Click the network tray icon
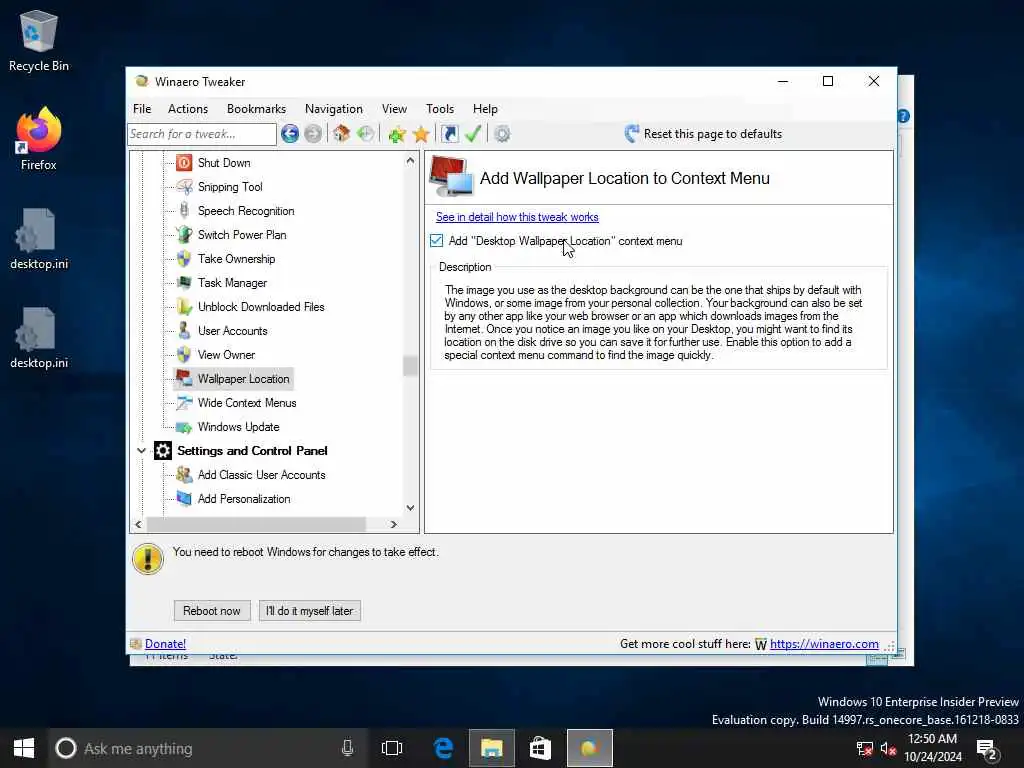 click(x=865, y=748)
